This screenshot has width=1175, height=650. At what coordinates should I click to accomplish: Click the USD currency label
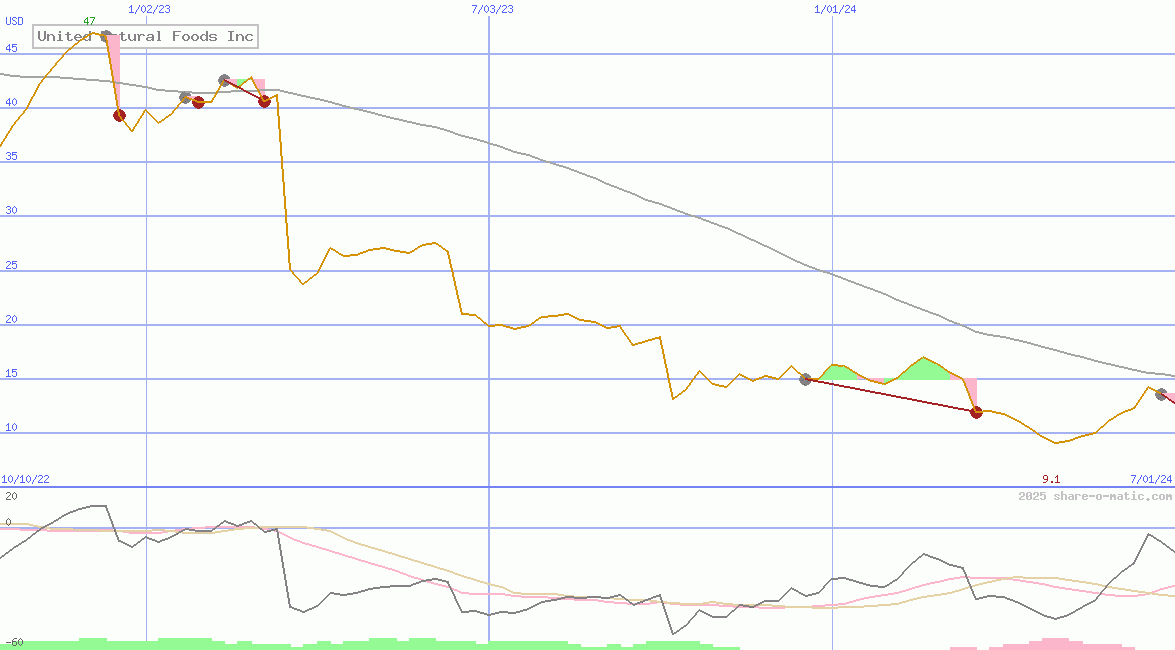15,21
